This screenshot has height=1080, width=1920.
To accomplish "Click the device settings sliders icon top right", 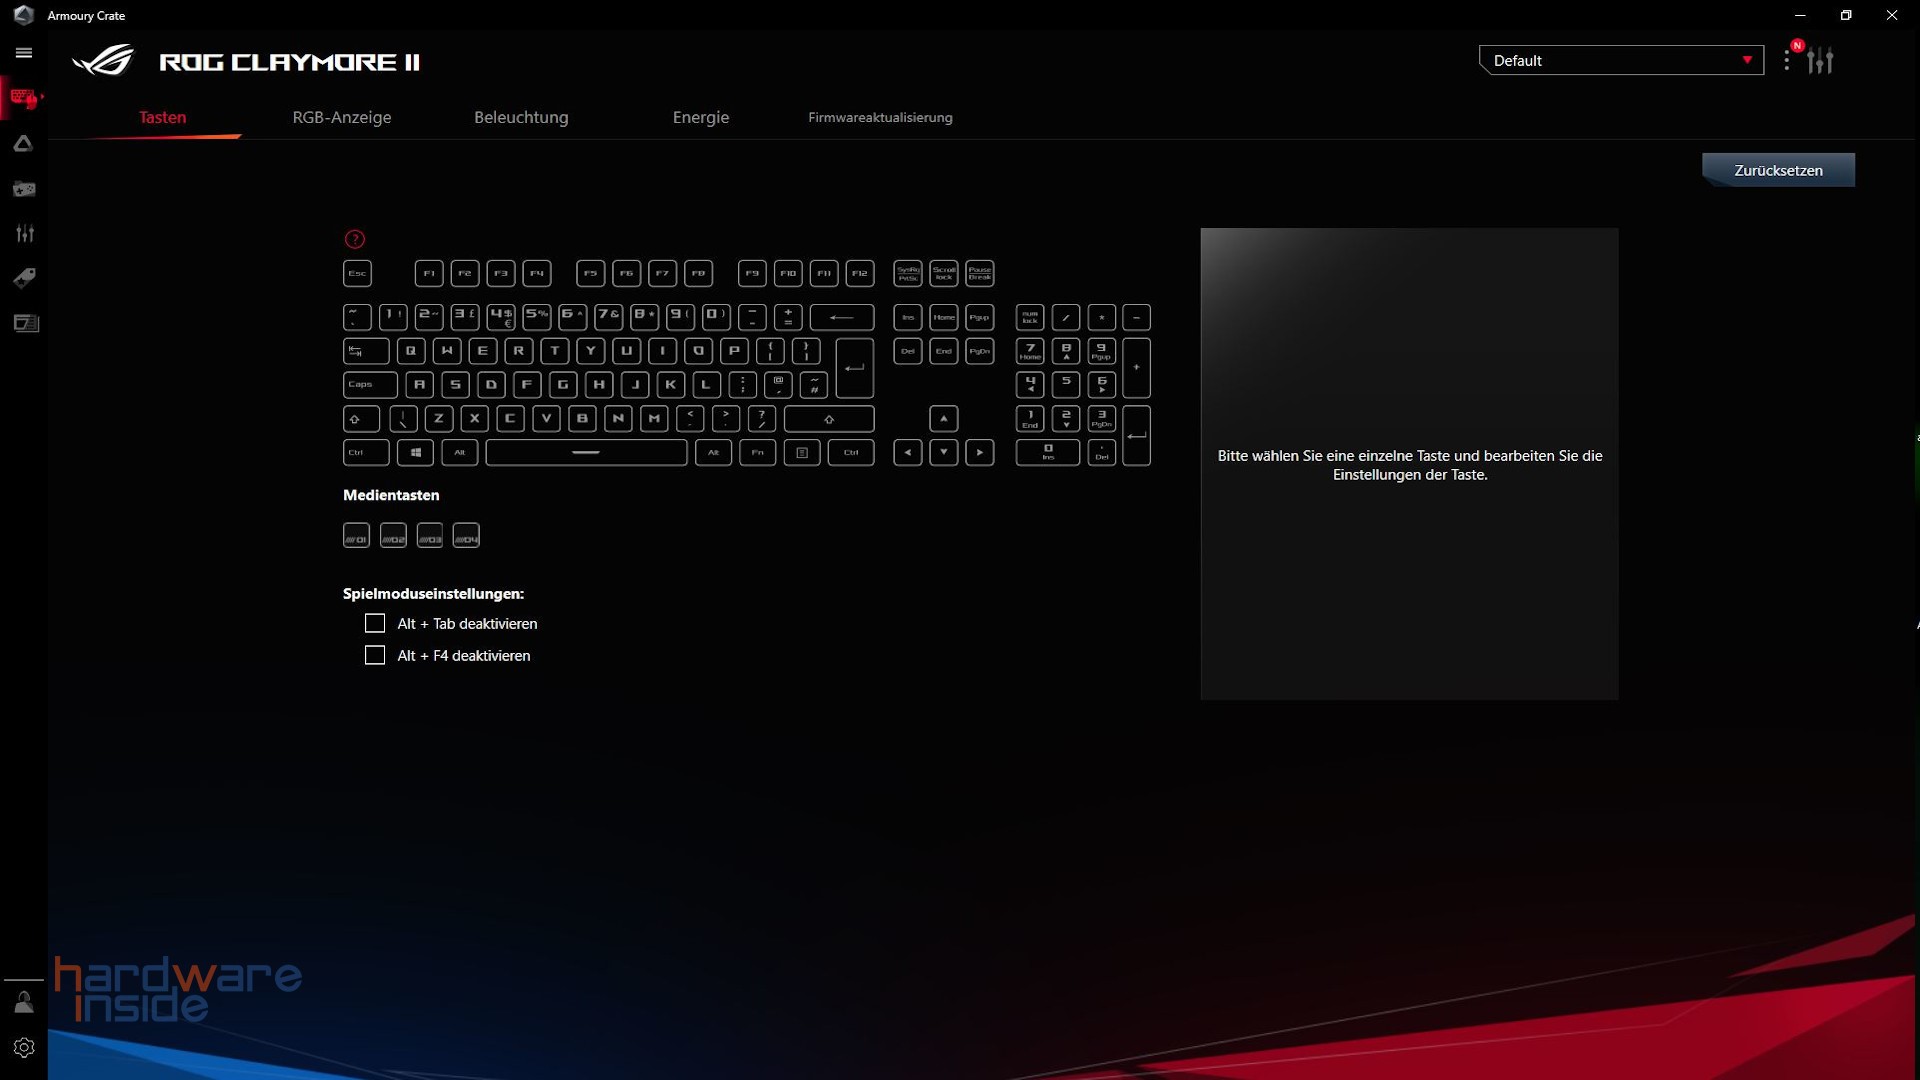I will pyautogui.click(x=1822, y=60).
